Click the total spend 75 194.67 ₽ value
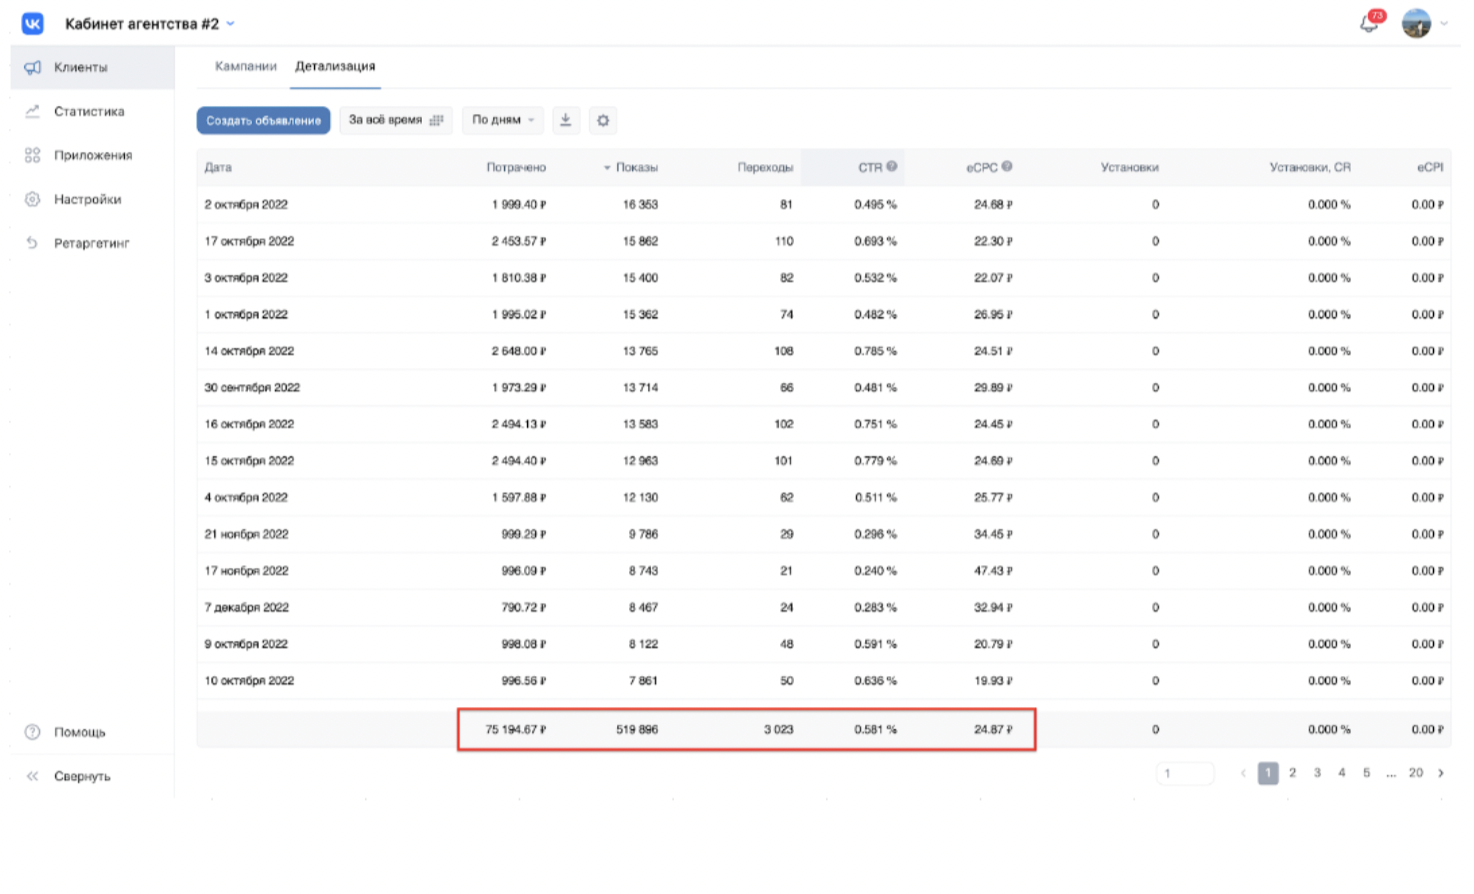This screenshot has height=894, width=1474. 516,729
